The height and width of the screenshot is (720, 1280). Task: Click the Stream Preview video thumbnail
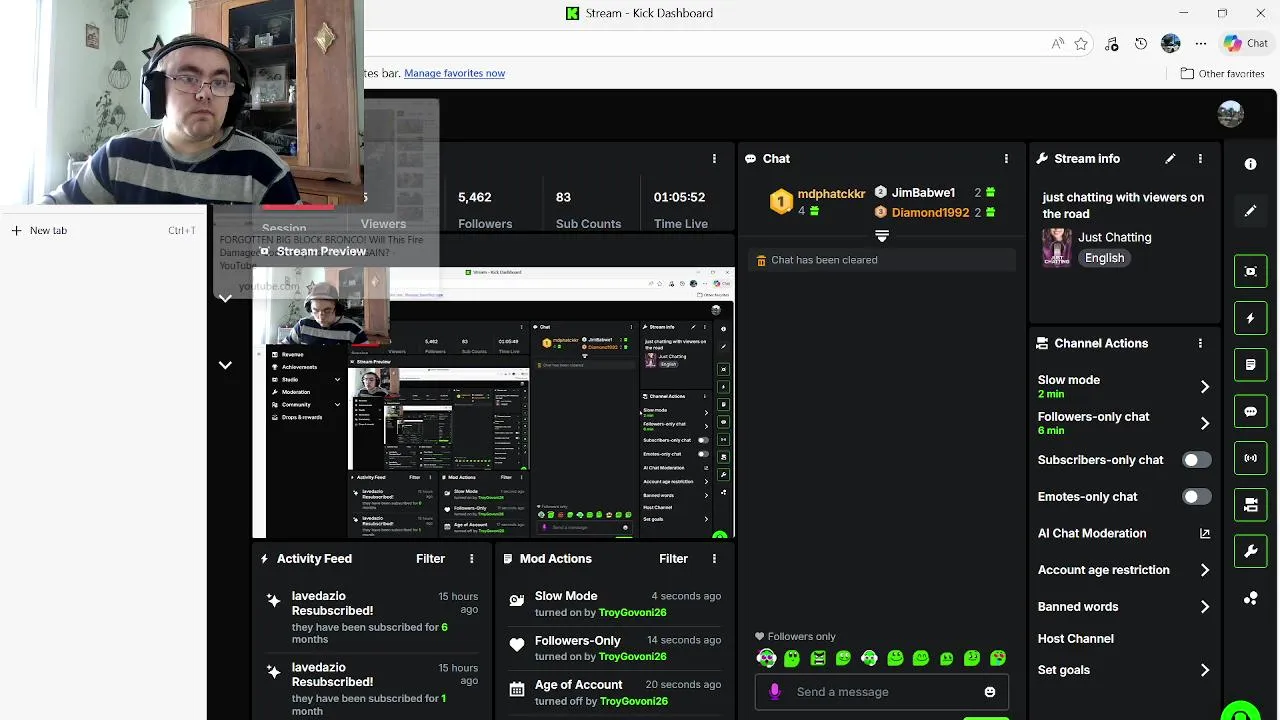pyautogui.click(x=494, y=403)
